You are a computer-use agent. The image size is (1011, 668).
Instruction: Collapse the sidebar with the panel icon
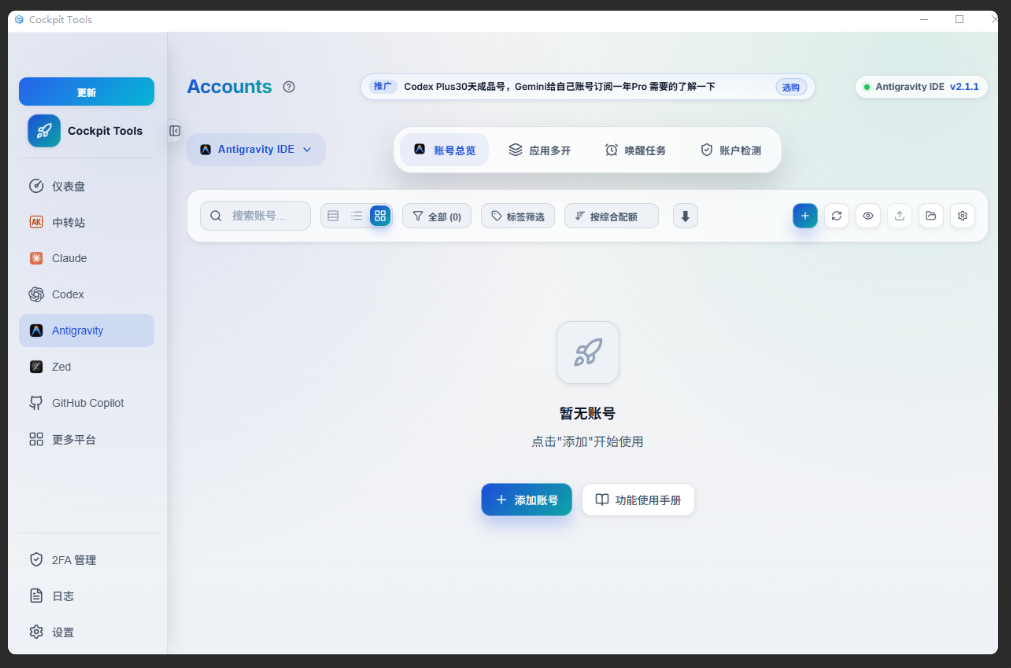(175, 131)
